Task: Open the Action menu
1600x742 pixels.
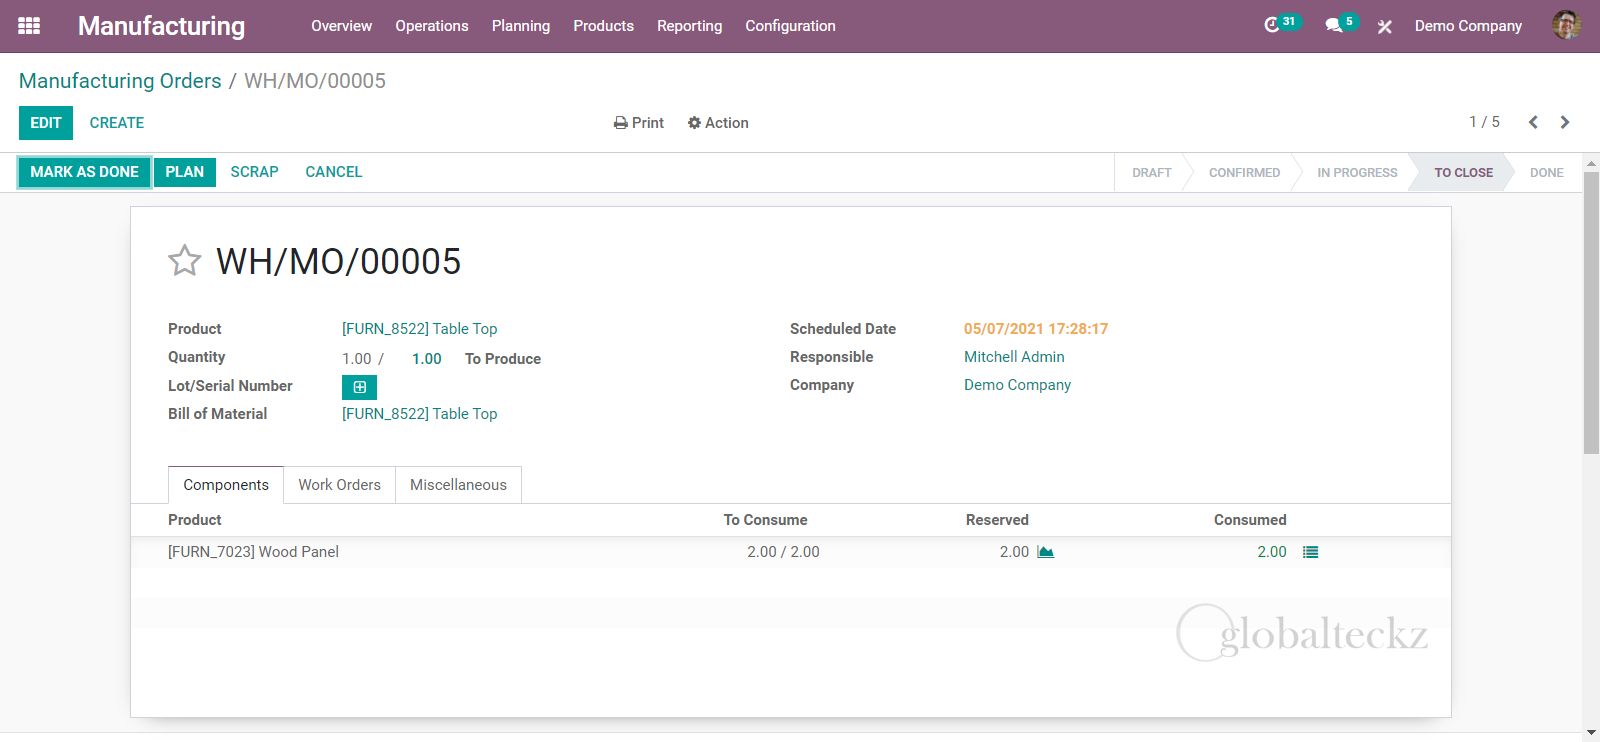Action: [x=718, y=123]
